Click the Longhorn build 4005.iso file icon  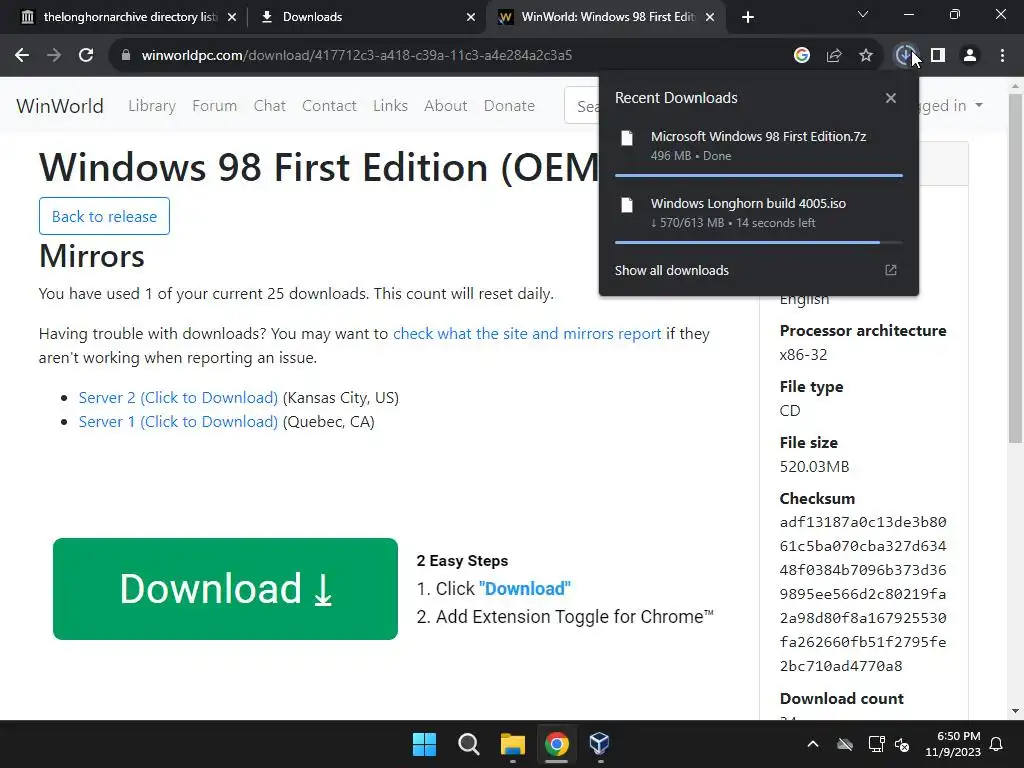coord(627,205)
